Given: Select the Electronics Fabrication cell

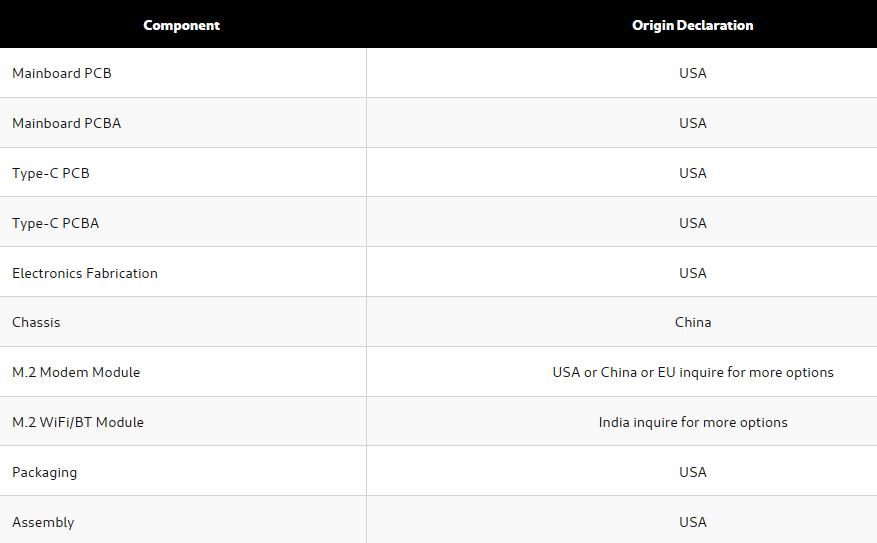Looking at the screenshot, I should tap(85, 273).
